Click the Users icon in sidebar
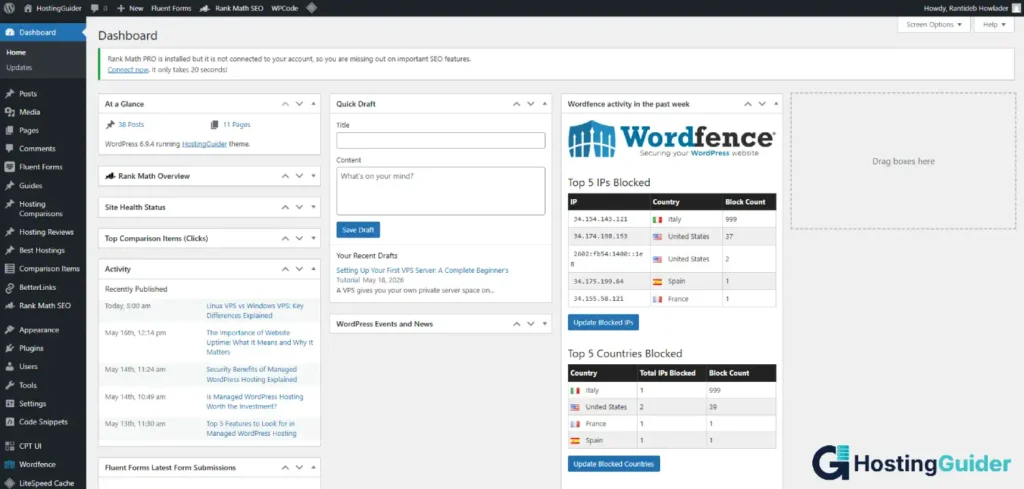 point(10,366)
